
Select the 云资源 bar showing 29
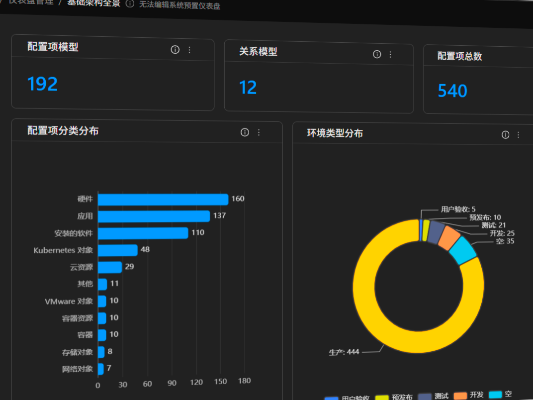point(110,267)
